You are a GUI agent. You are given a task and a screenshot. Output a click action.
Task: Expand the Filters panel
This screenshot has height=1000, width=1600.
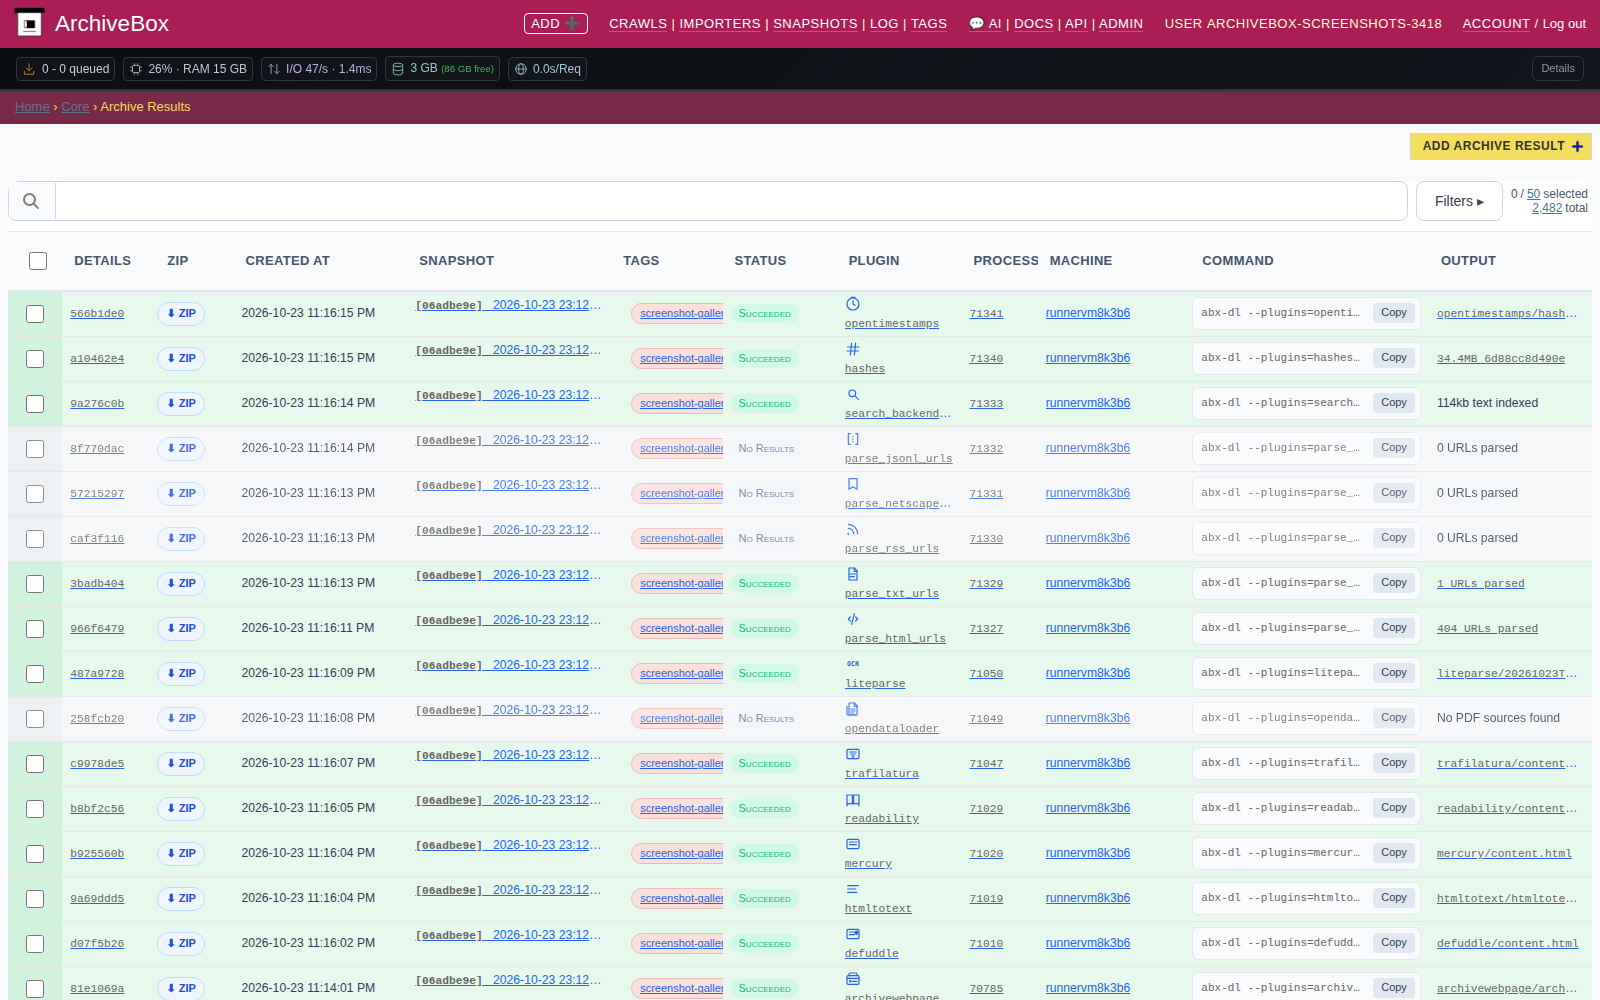(x=1459, y=201)
